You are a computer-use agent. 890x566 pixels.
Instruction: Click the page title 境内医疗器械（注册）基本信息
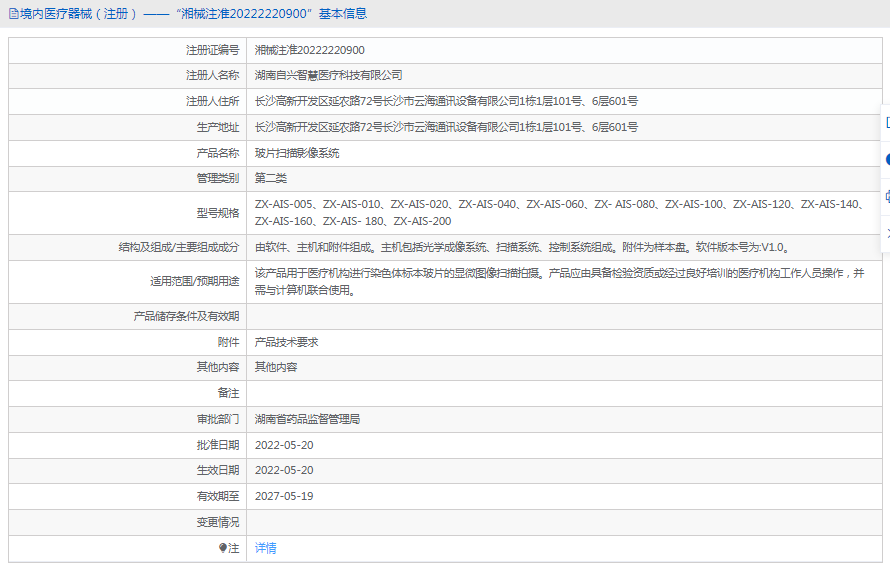point(193,14)
